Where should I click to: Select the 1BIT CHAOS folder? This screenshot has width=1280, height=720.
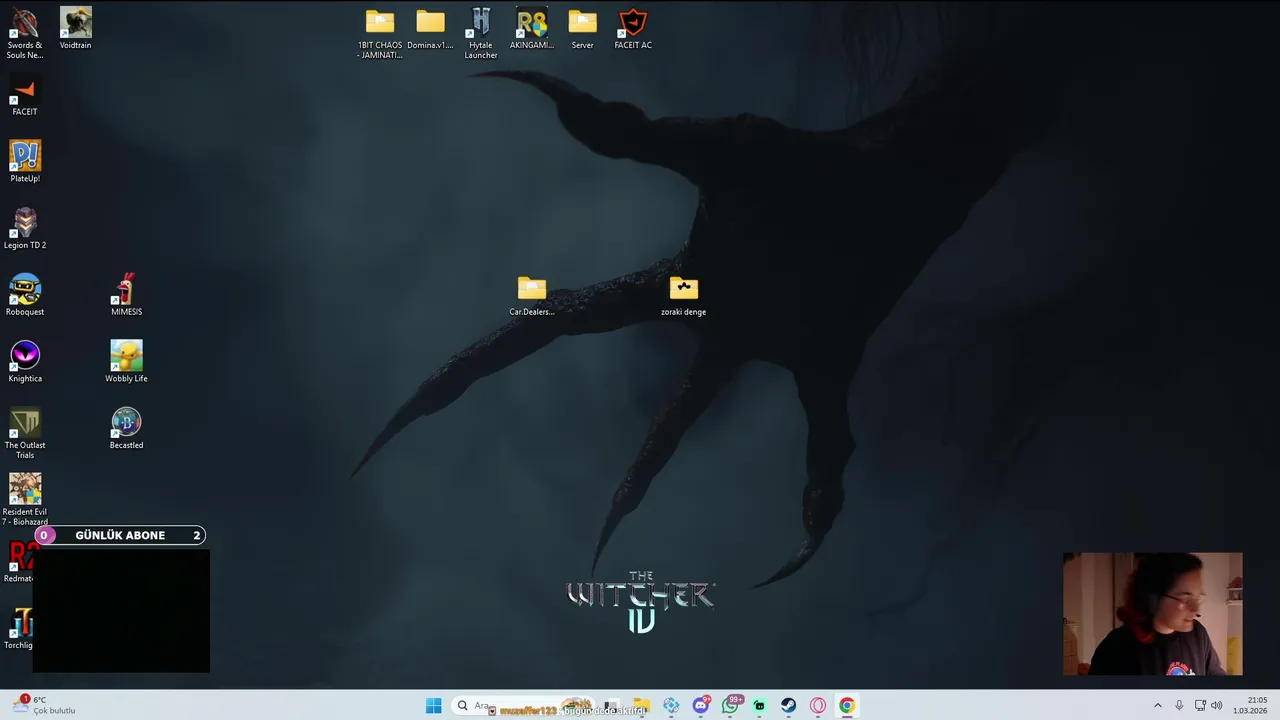[x=380, y=34]
